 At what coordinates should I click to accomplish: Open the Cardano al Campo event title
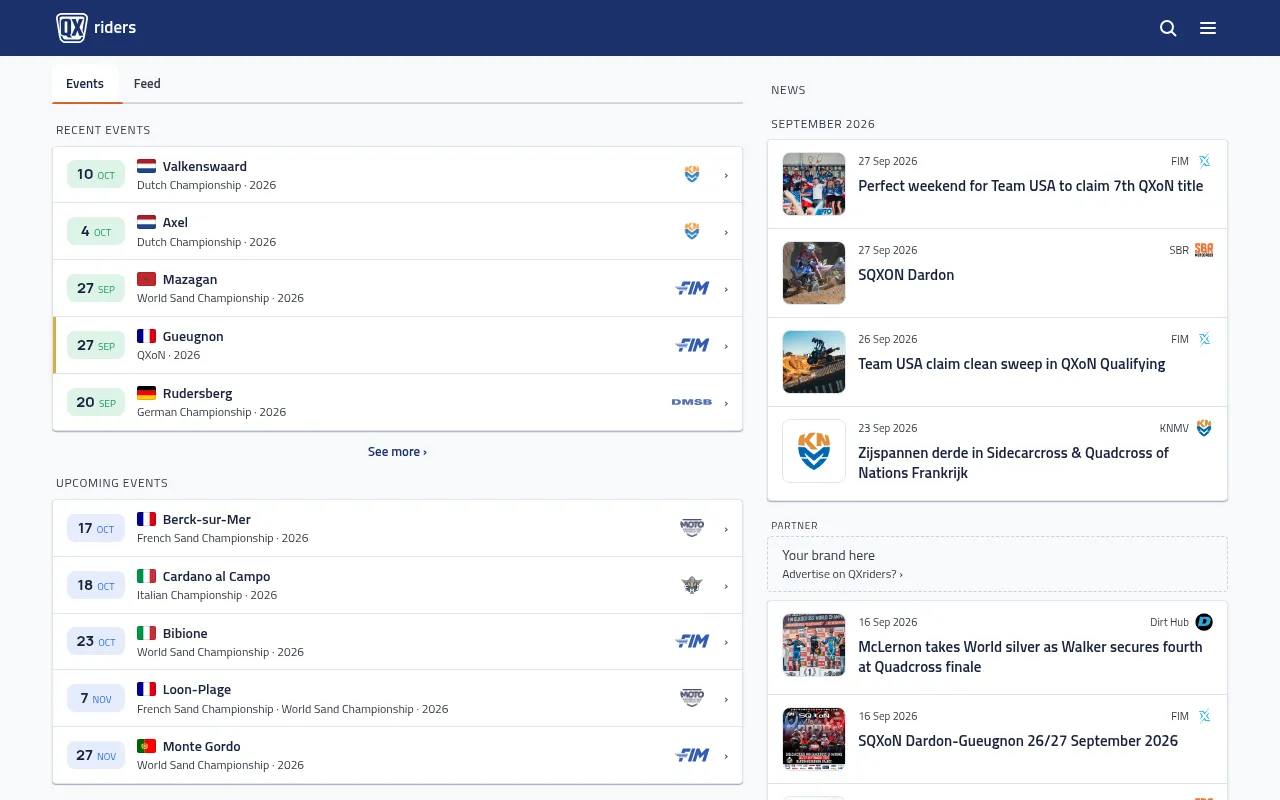(217, 576)
